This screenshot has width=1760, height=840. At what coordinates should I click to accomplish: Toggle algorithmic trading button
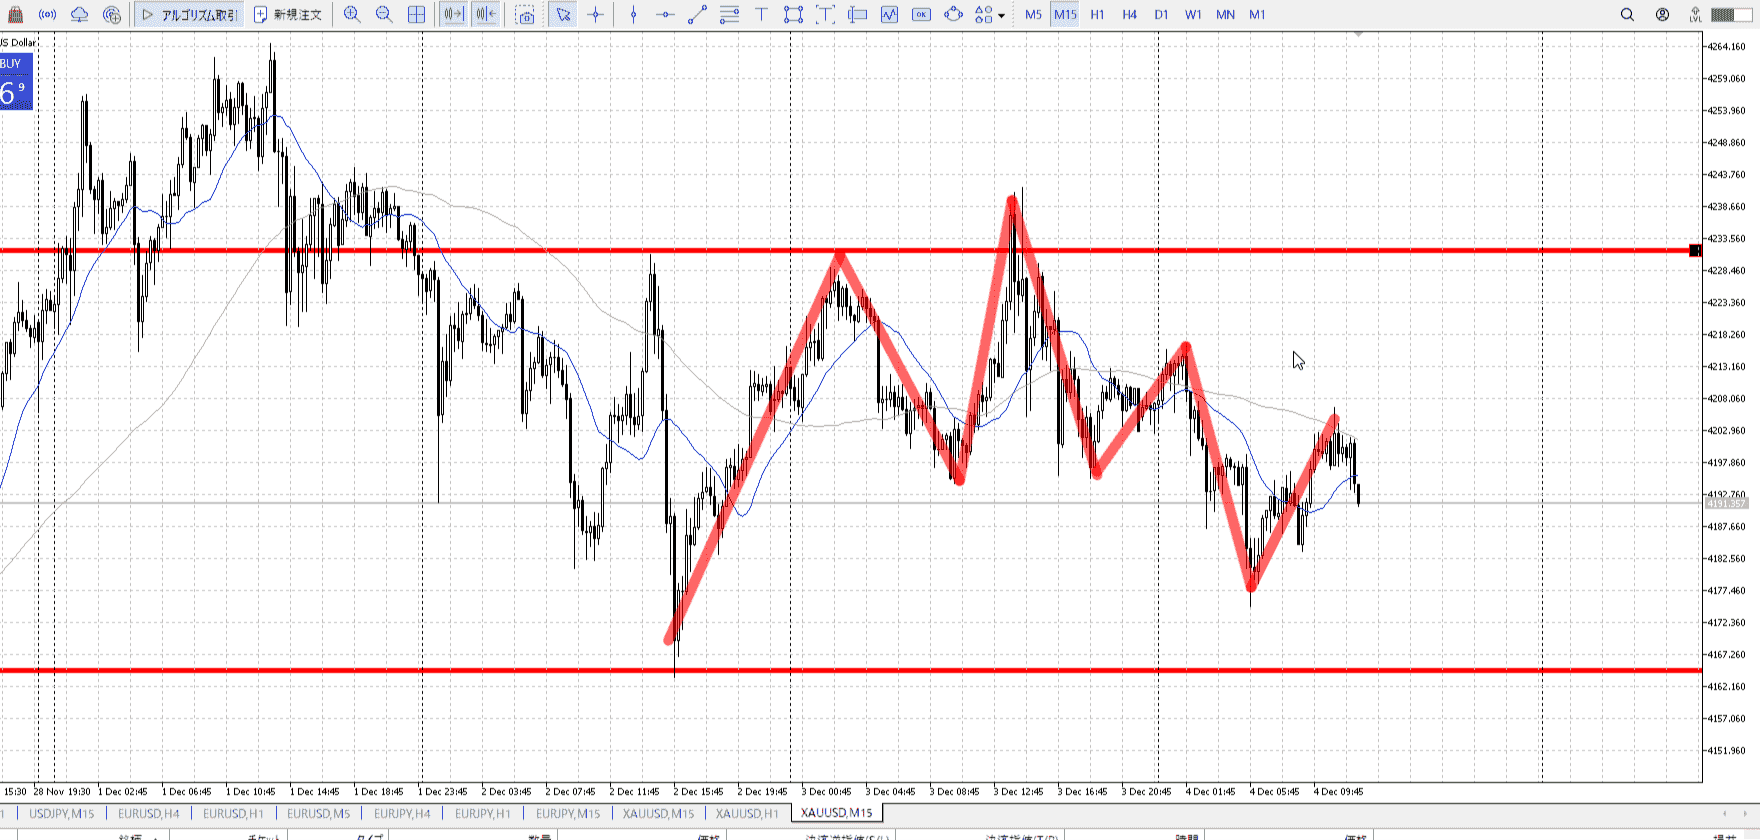pyautogui.click(x=190, y=15)
